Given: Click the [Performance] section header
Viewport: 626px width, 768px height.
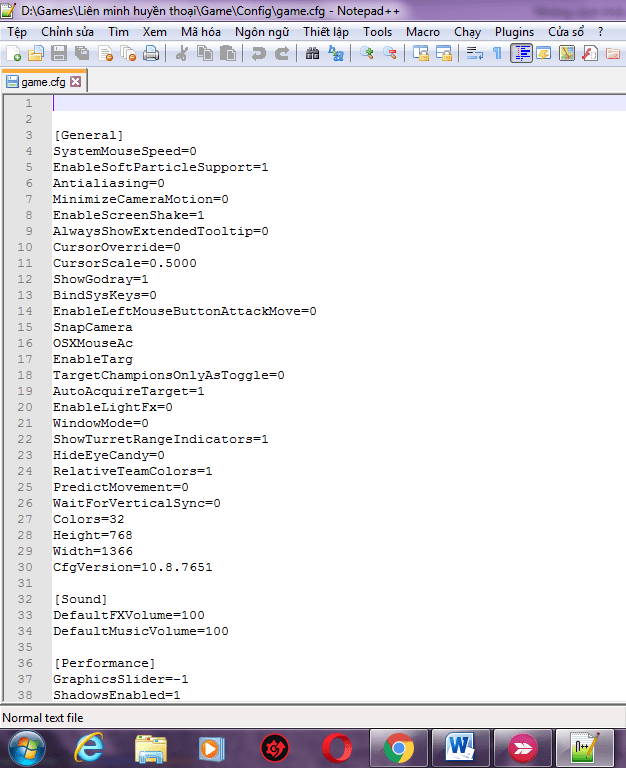Looking at the screenshot, I should click(x=105, y=663).
